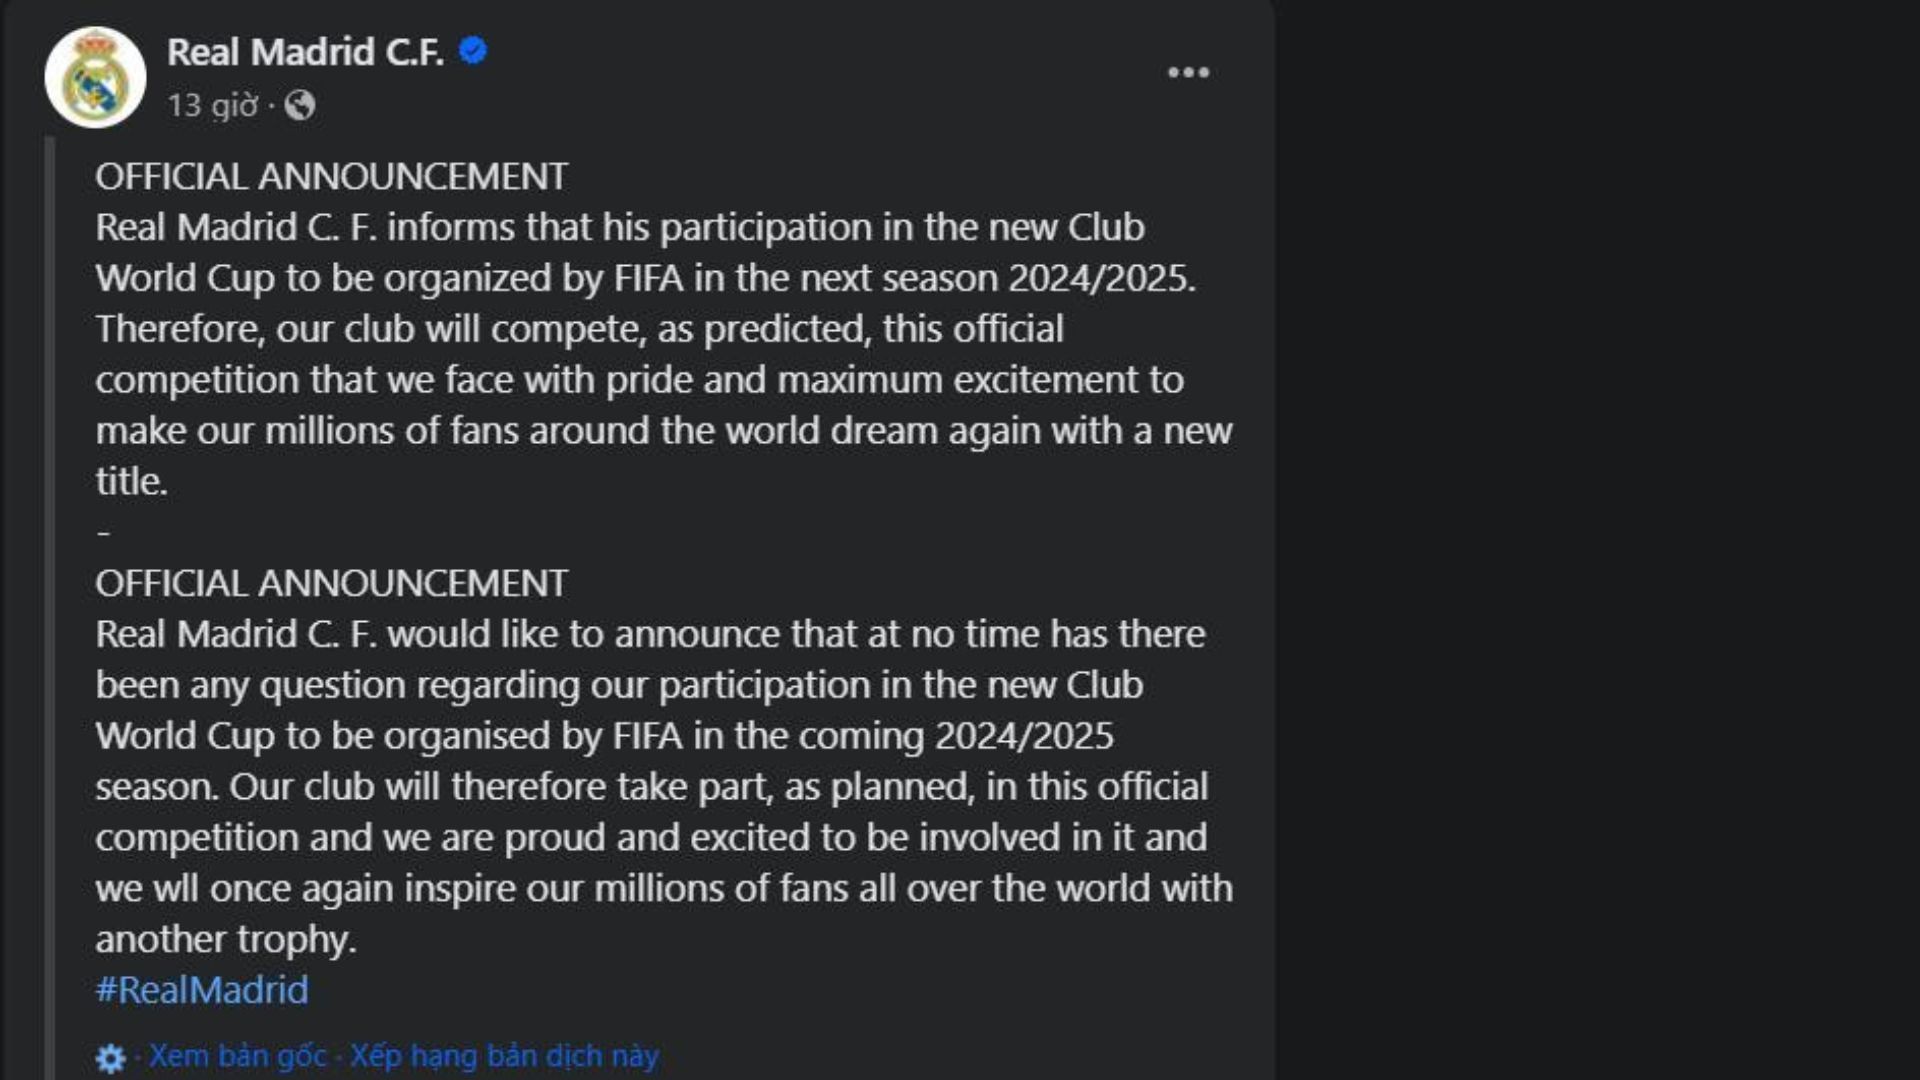Image resolution: width=1920 pixels, height=1080 pixels.
Task: Open the "13 giờ" post timestamp
Action: (212, 105)
